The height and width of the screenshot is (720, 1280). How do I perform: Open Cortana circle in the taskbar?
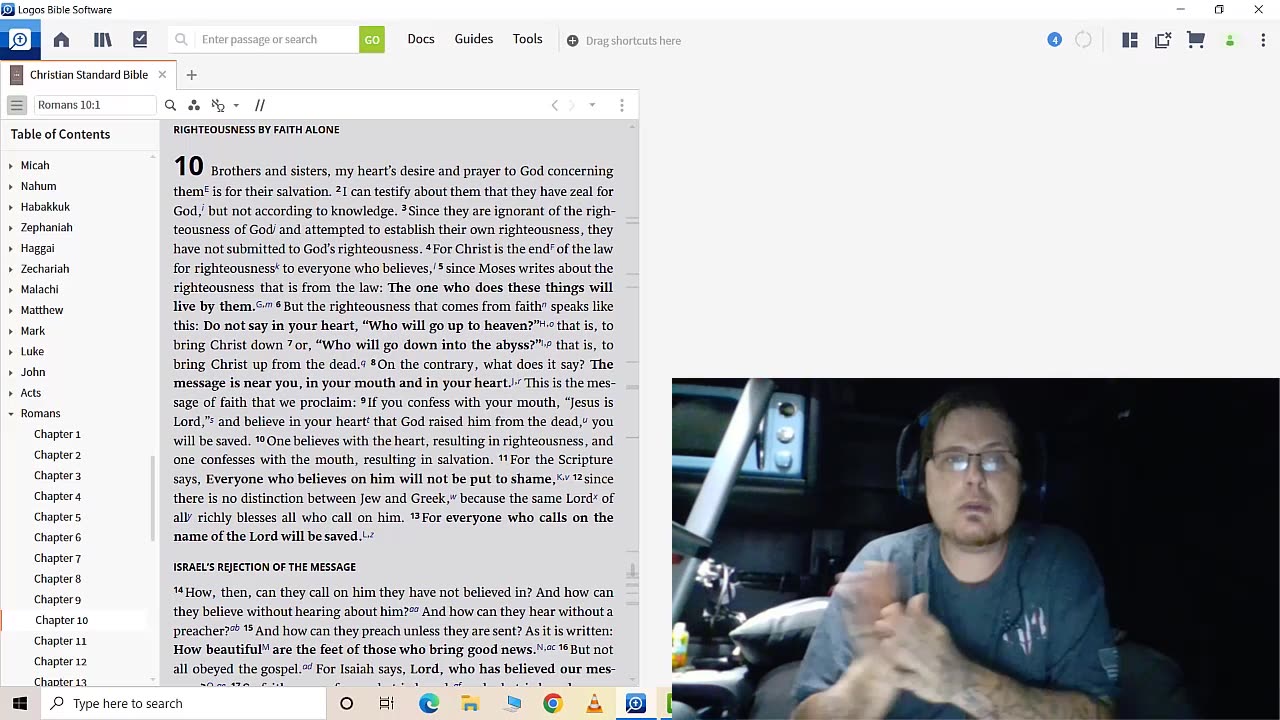point(346,703)
